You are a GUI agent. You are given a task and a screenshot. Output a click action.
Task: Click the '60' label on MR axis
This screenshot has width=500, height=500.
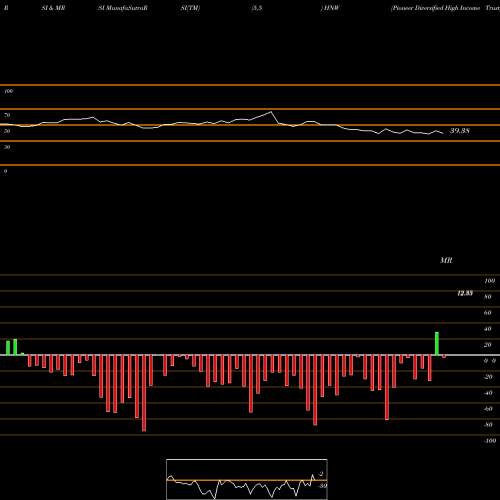(x=487, y=313)
